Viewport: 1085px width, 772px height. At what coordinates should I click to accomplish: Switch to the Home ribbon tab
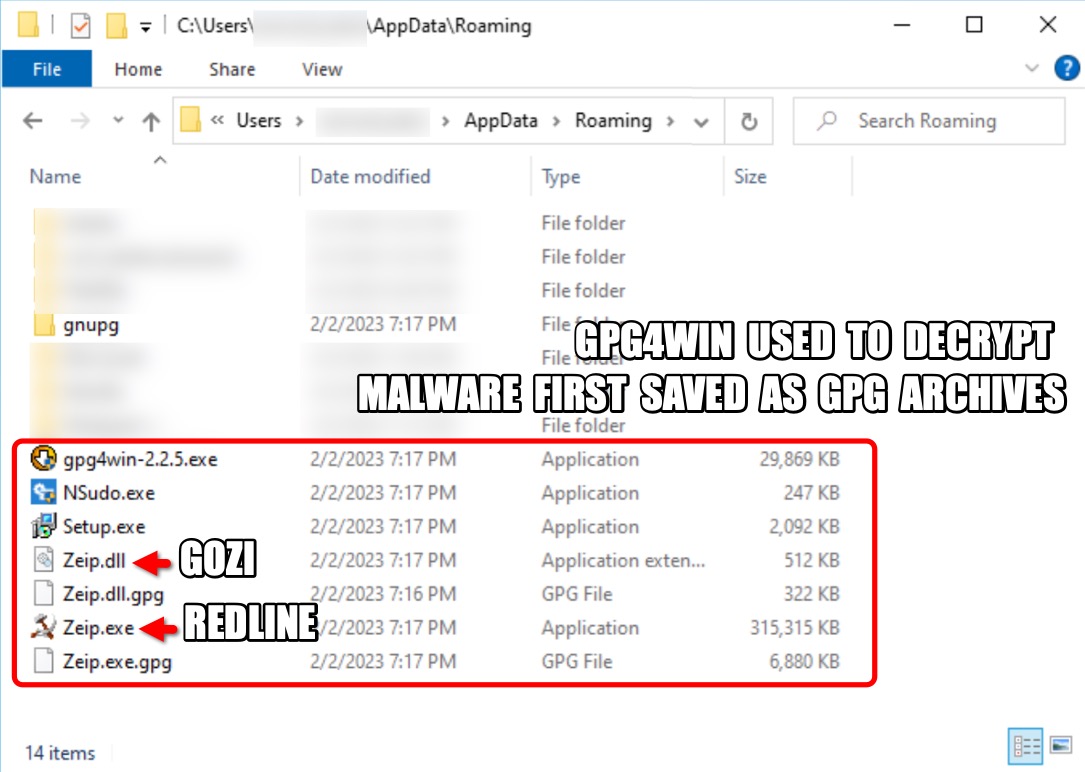(x=138, y=69)
